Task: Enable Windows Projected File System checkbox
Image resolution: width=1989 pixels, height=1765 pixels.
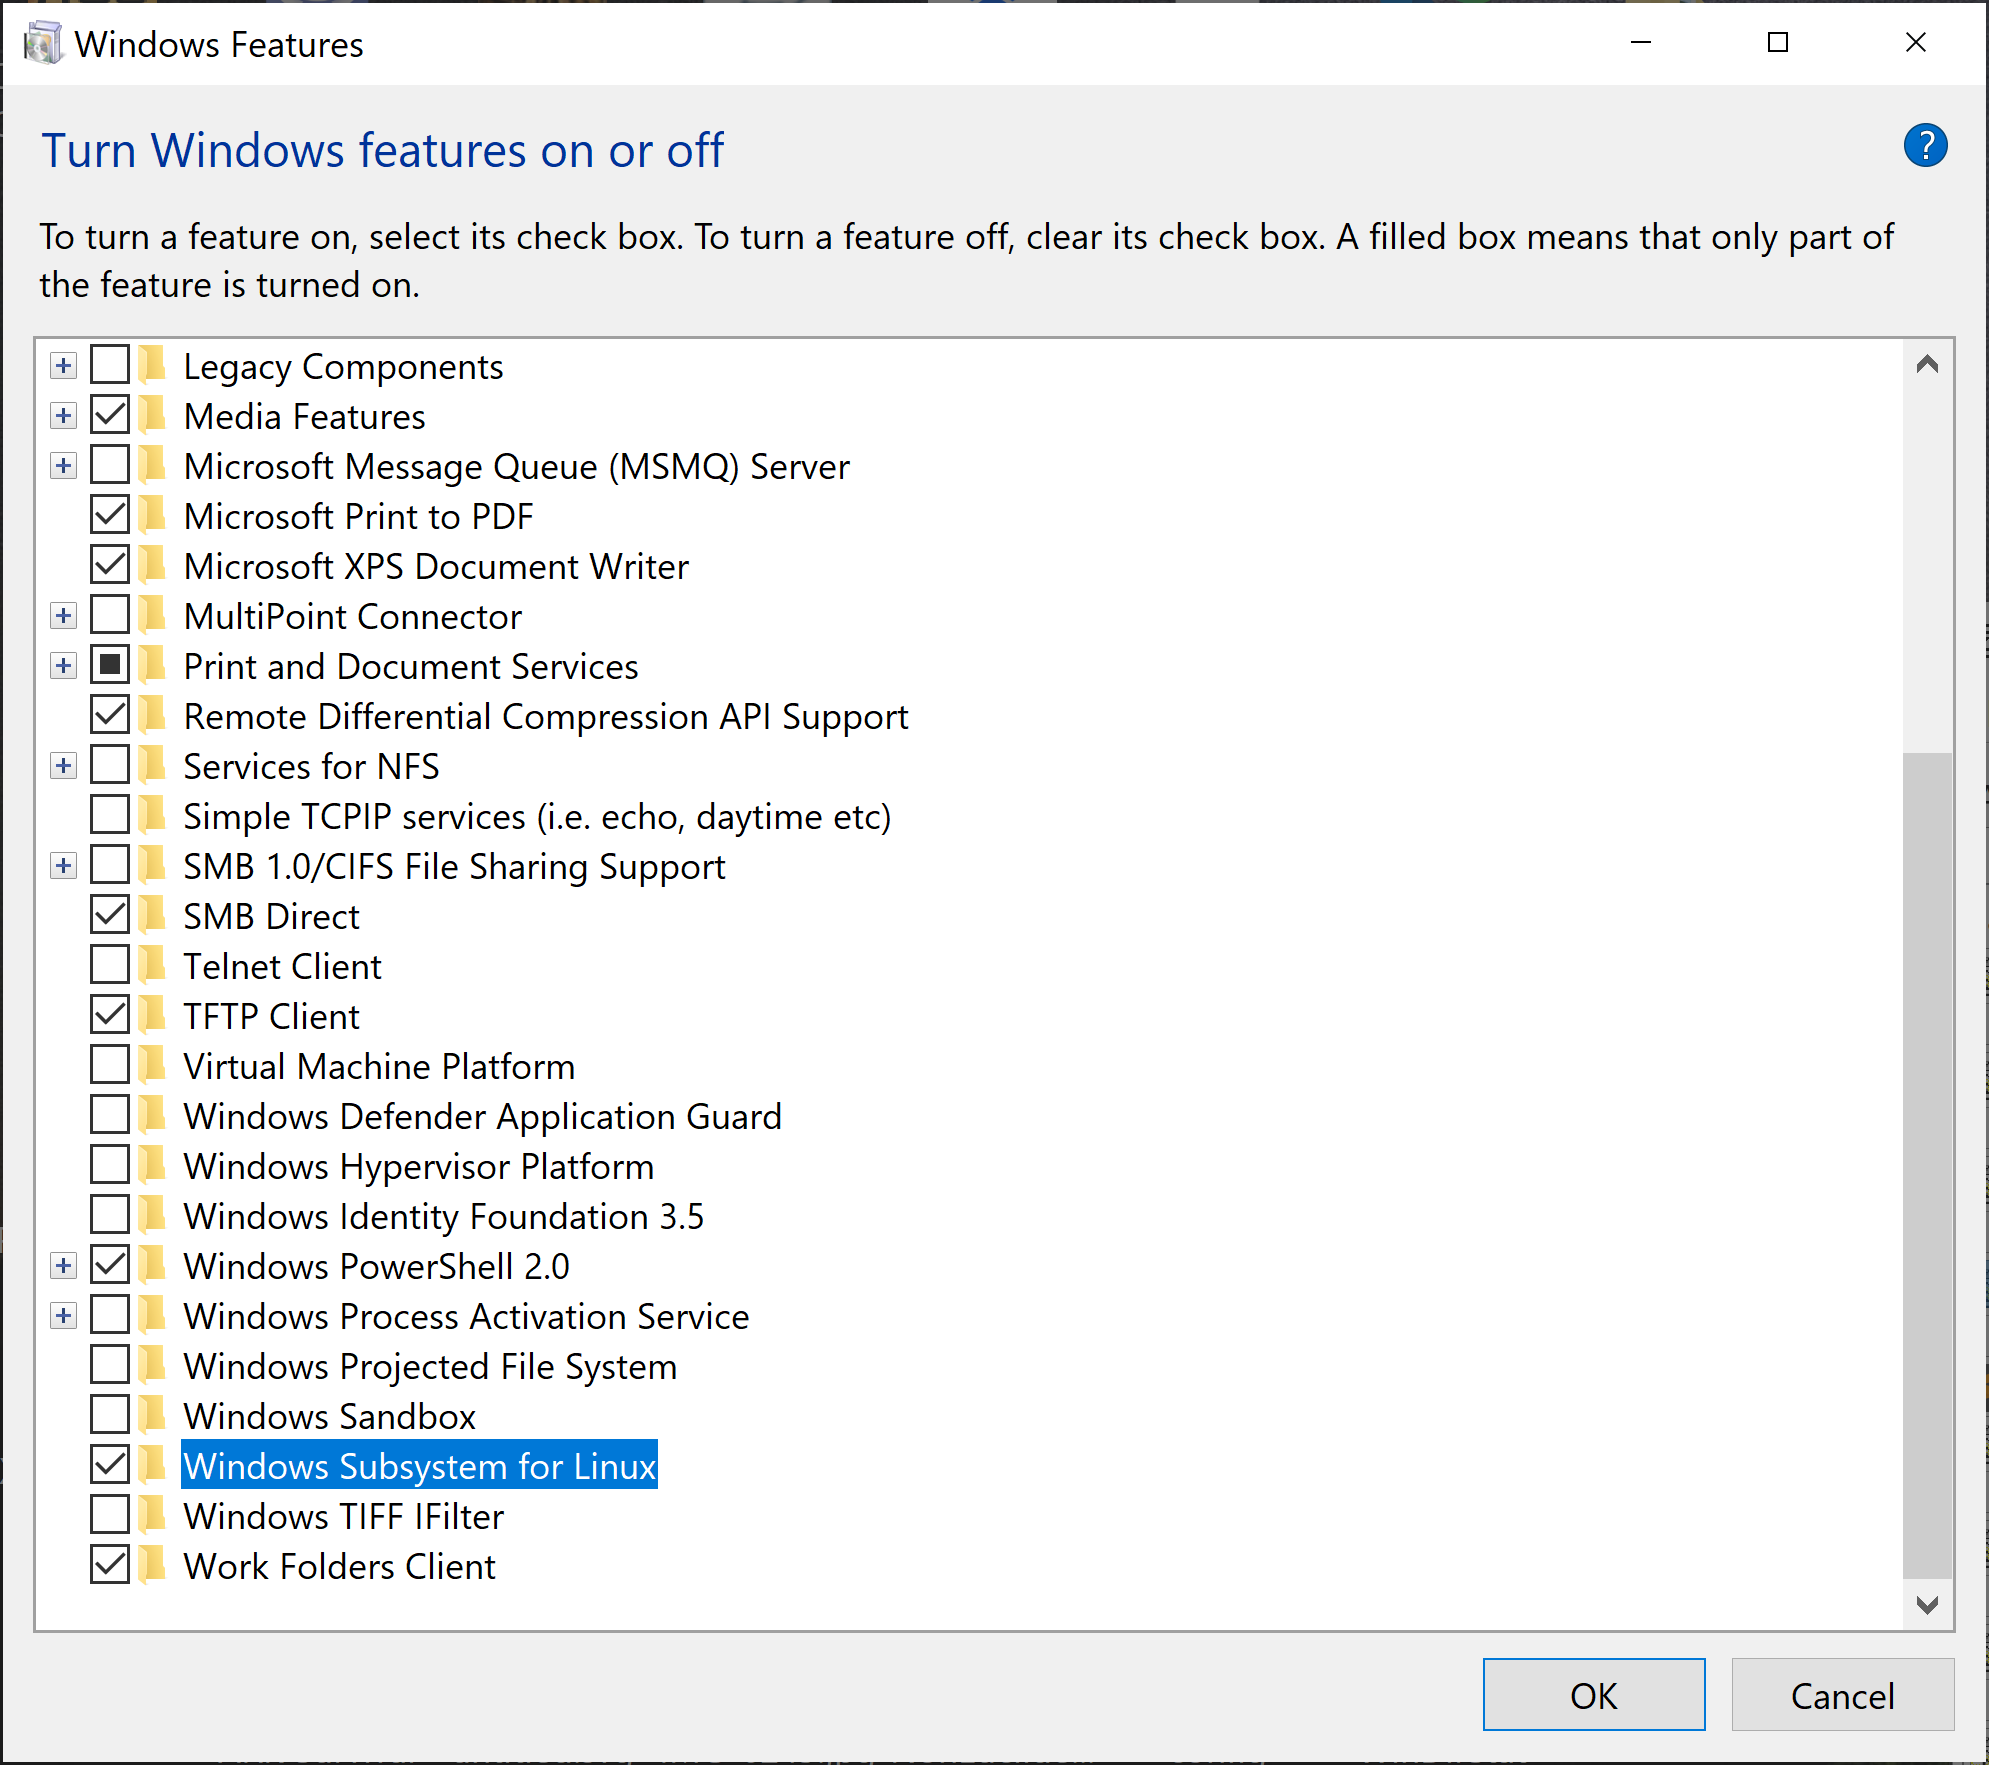Action: point(110,1365)
